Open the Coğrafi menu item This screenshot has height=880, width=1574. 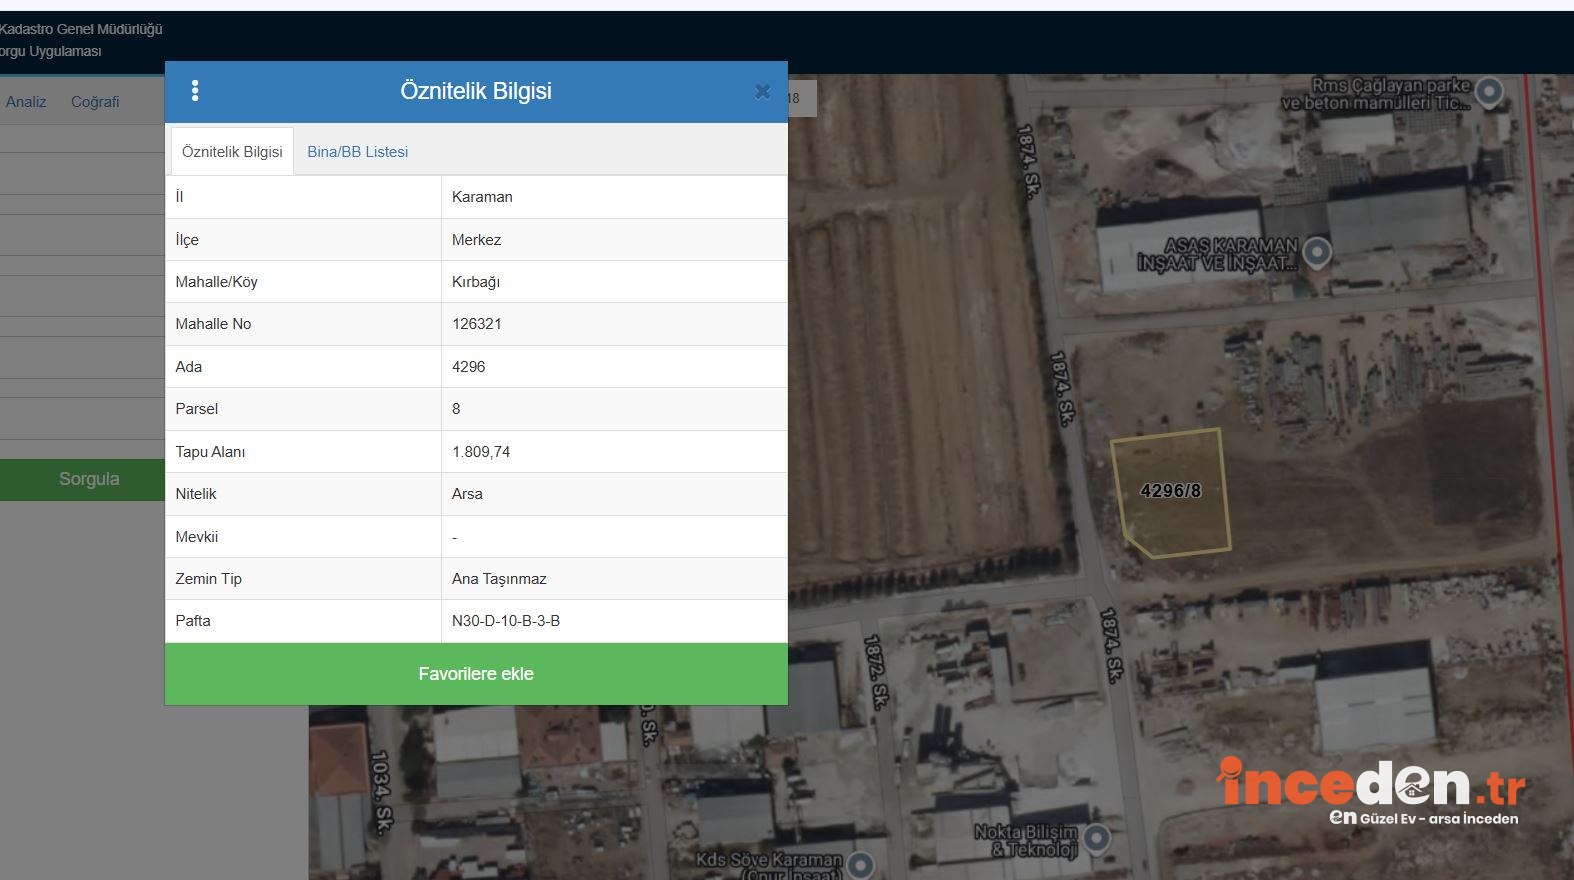pos(95,102)
